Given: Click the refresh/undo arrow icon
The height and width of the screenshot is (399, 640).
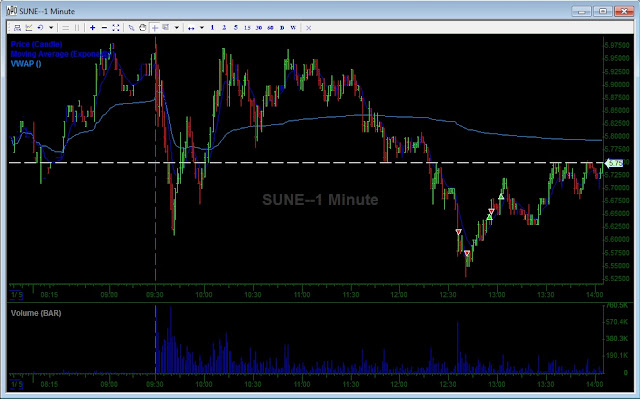Looking at the screenshot, I should point(40,28).
